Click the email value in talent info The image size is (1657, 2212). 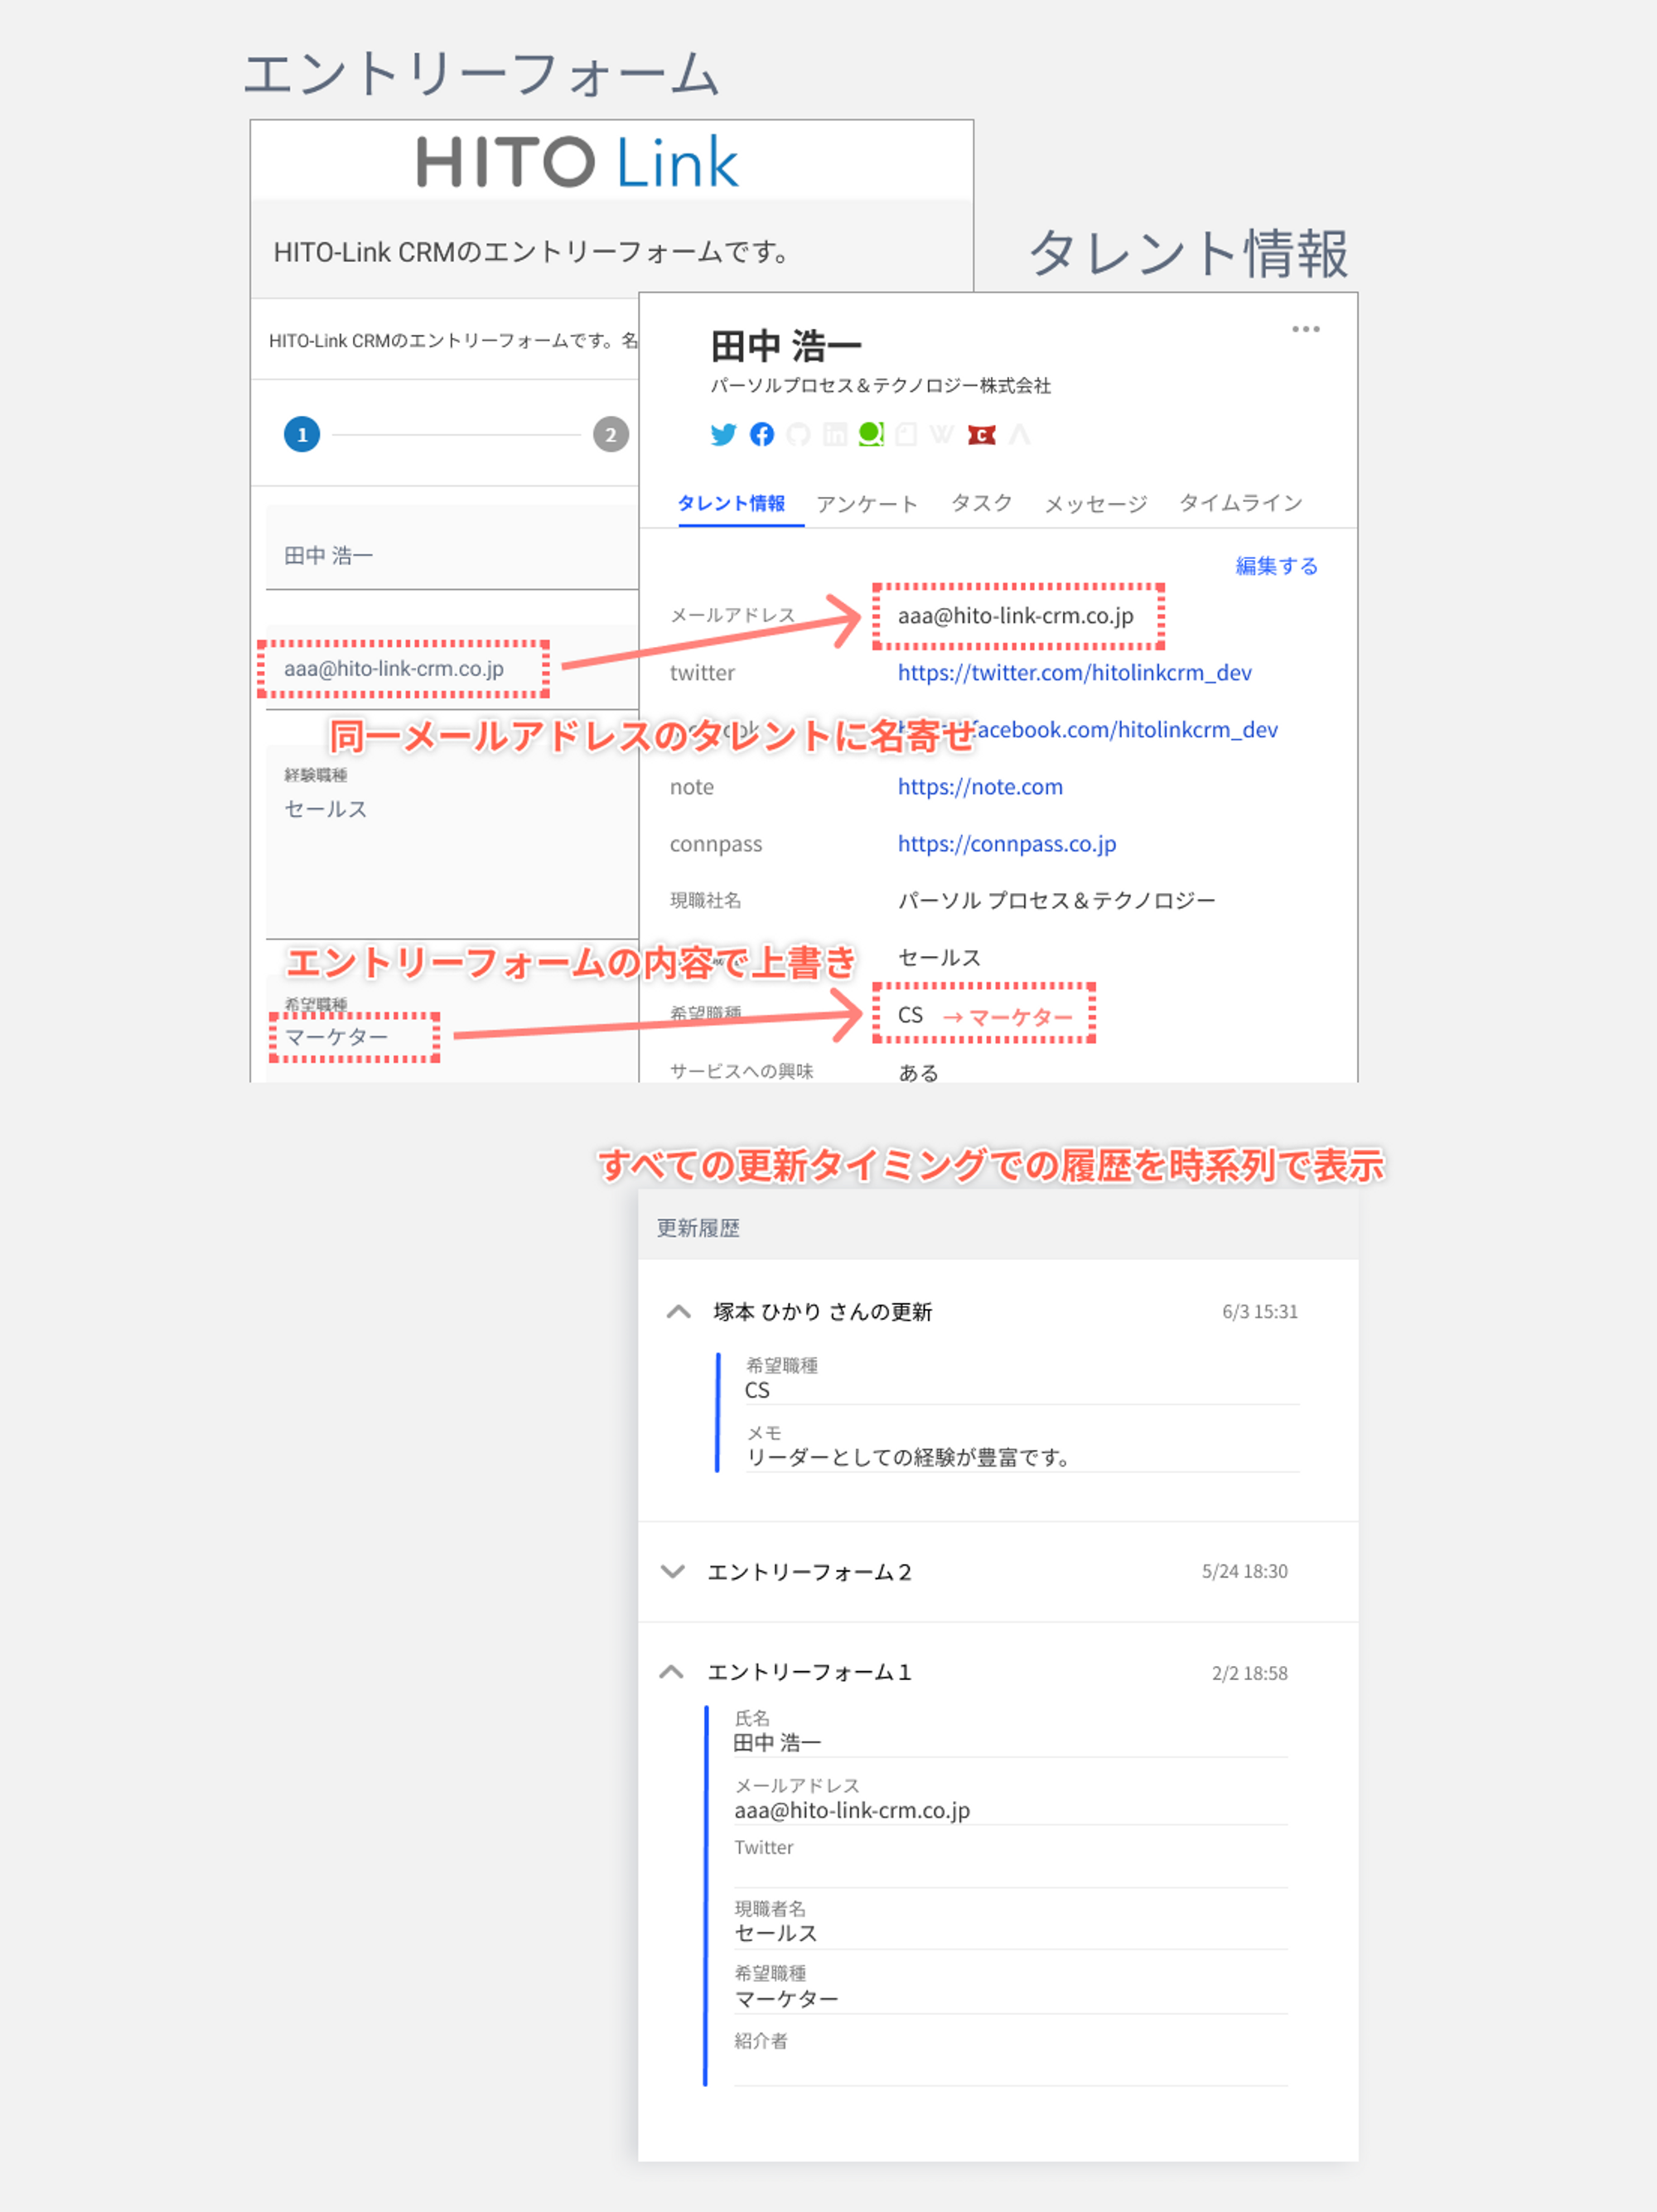tap(1016, 615)
